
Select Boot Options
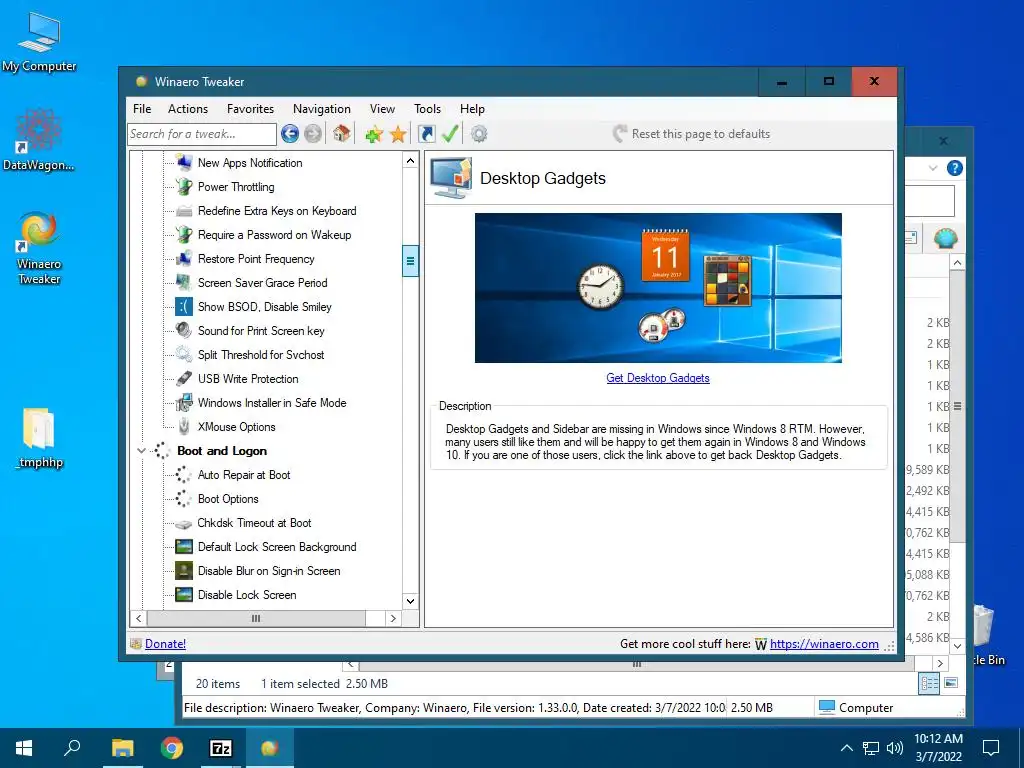click(x=228, y=499)
